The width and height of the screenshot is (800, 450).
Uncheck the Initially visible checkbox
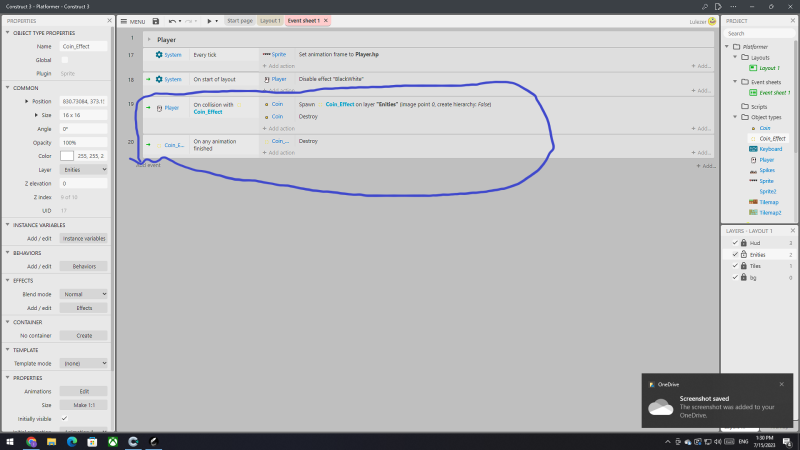click(65, 418)
